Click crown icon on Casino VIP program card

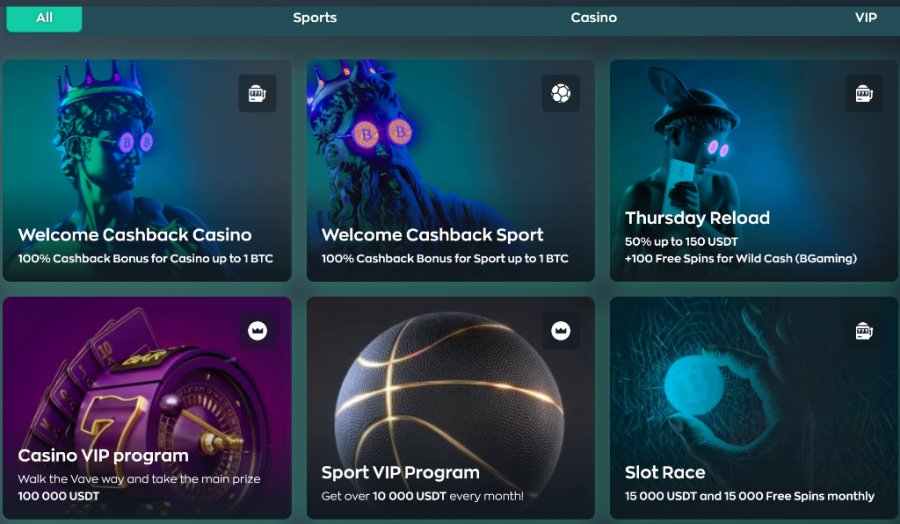[257, 331]
